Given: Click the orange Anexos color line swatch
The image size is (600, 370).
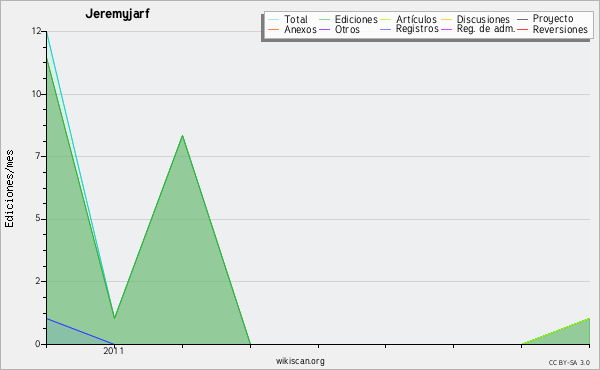Looking at the screenshot, I should click(274, 29).
